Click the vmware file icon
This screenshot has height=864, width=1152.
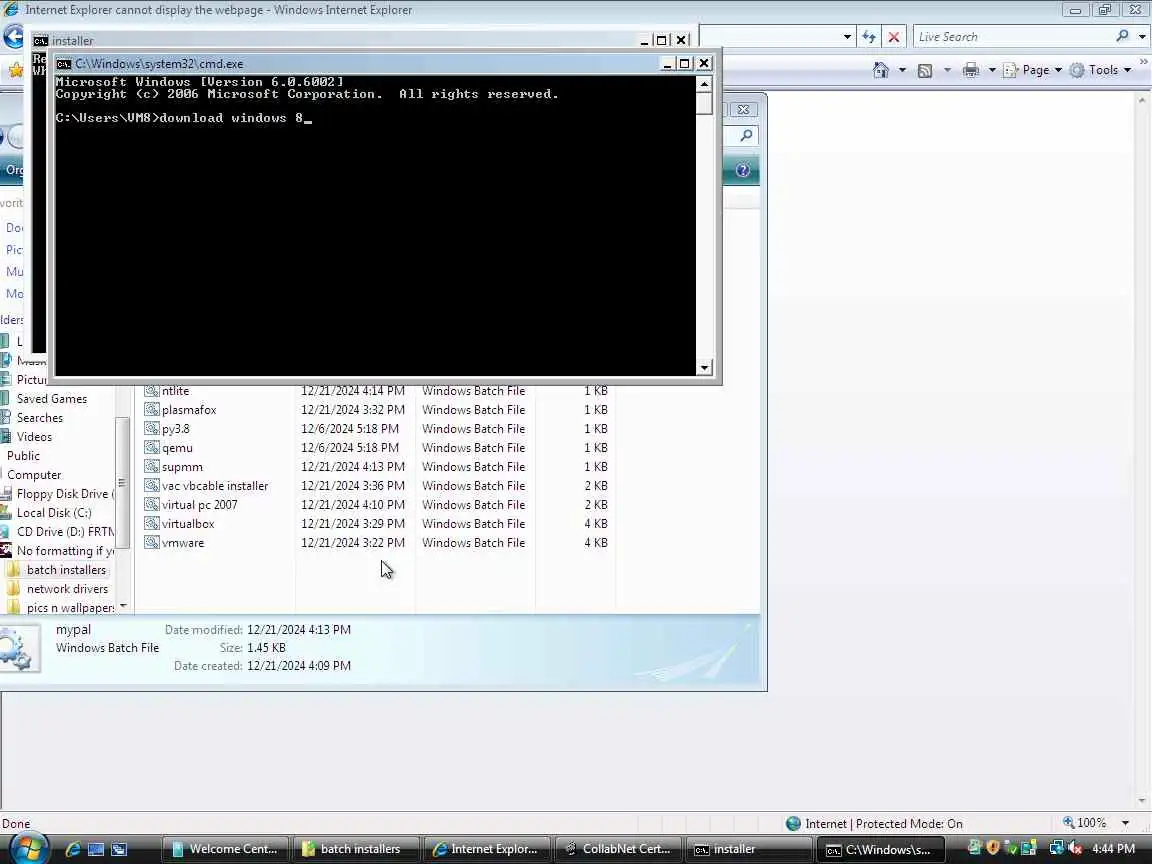pyautogui.click(x=151, y=543)
